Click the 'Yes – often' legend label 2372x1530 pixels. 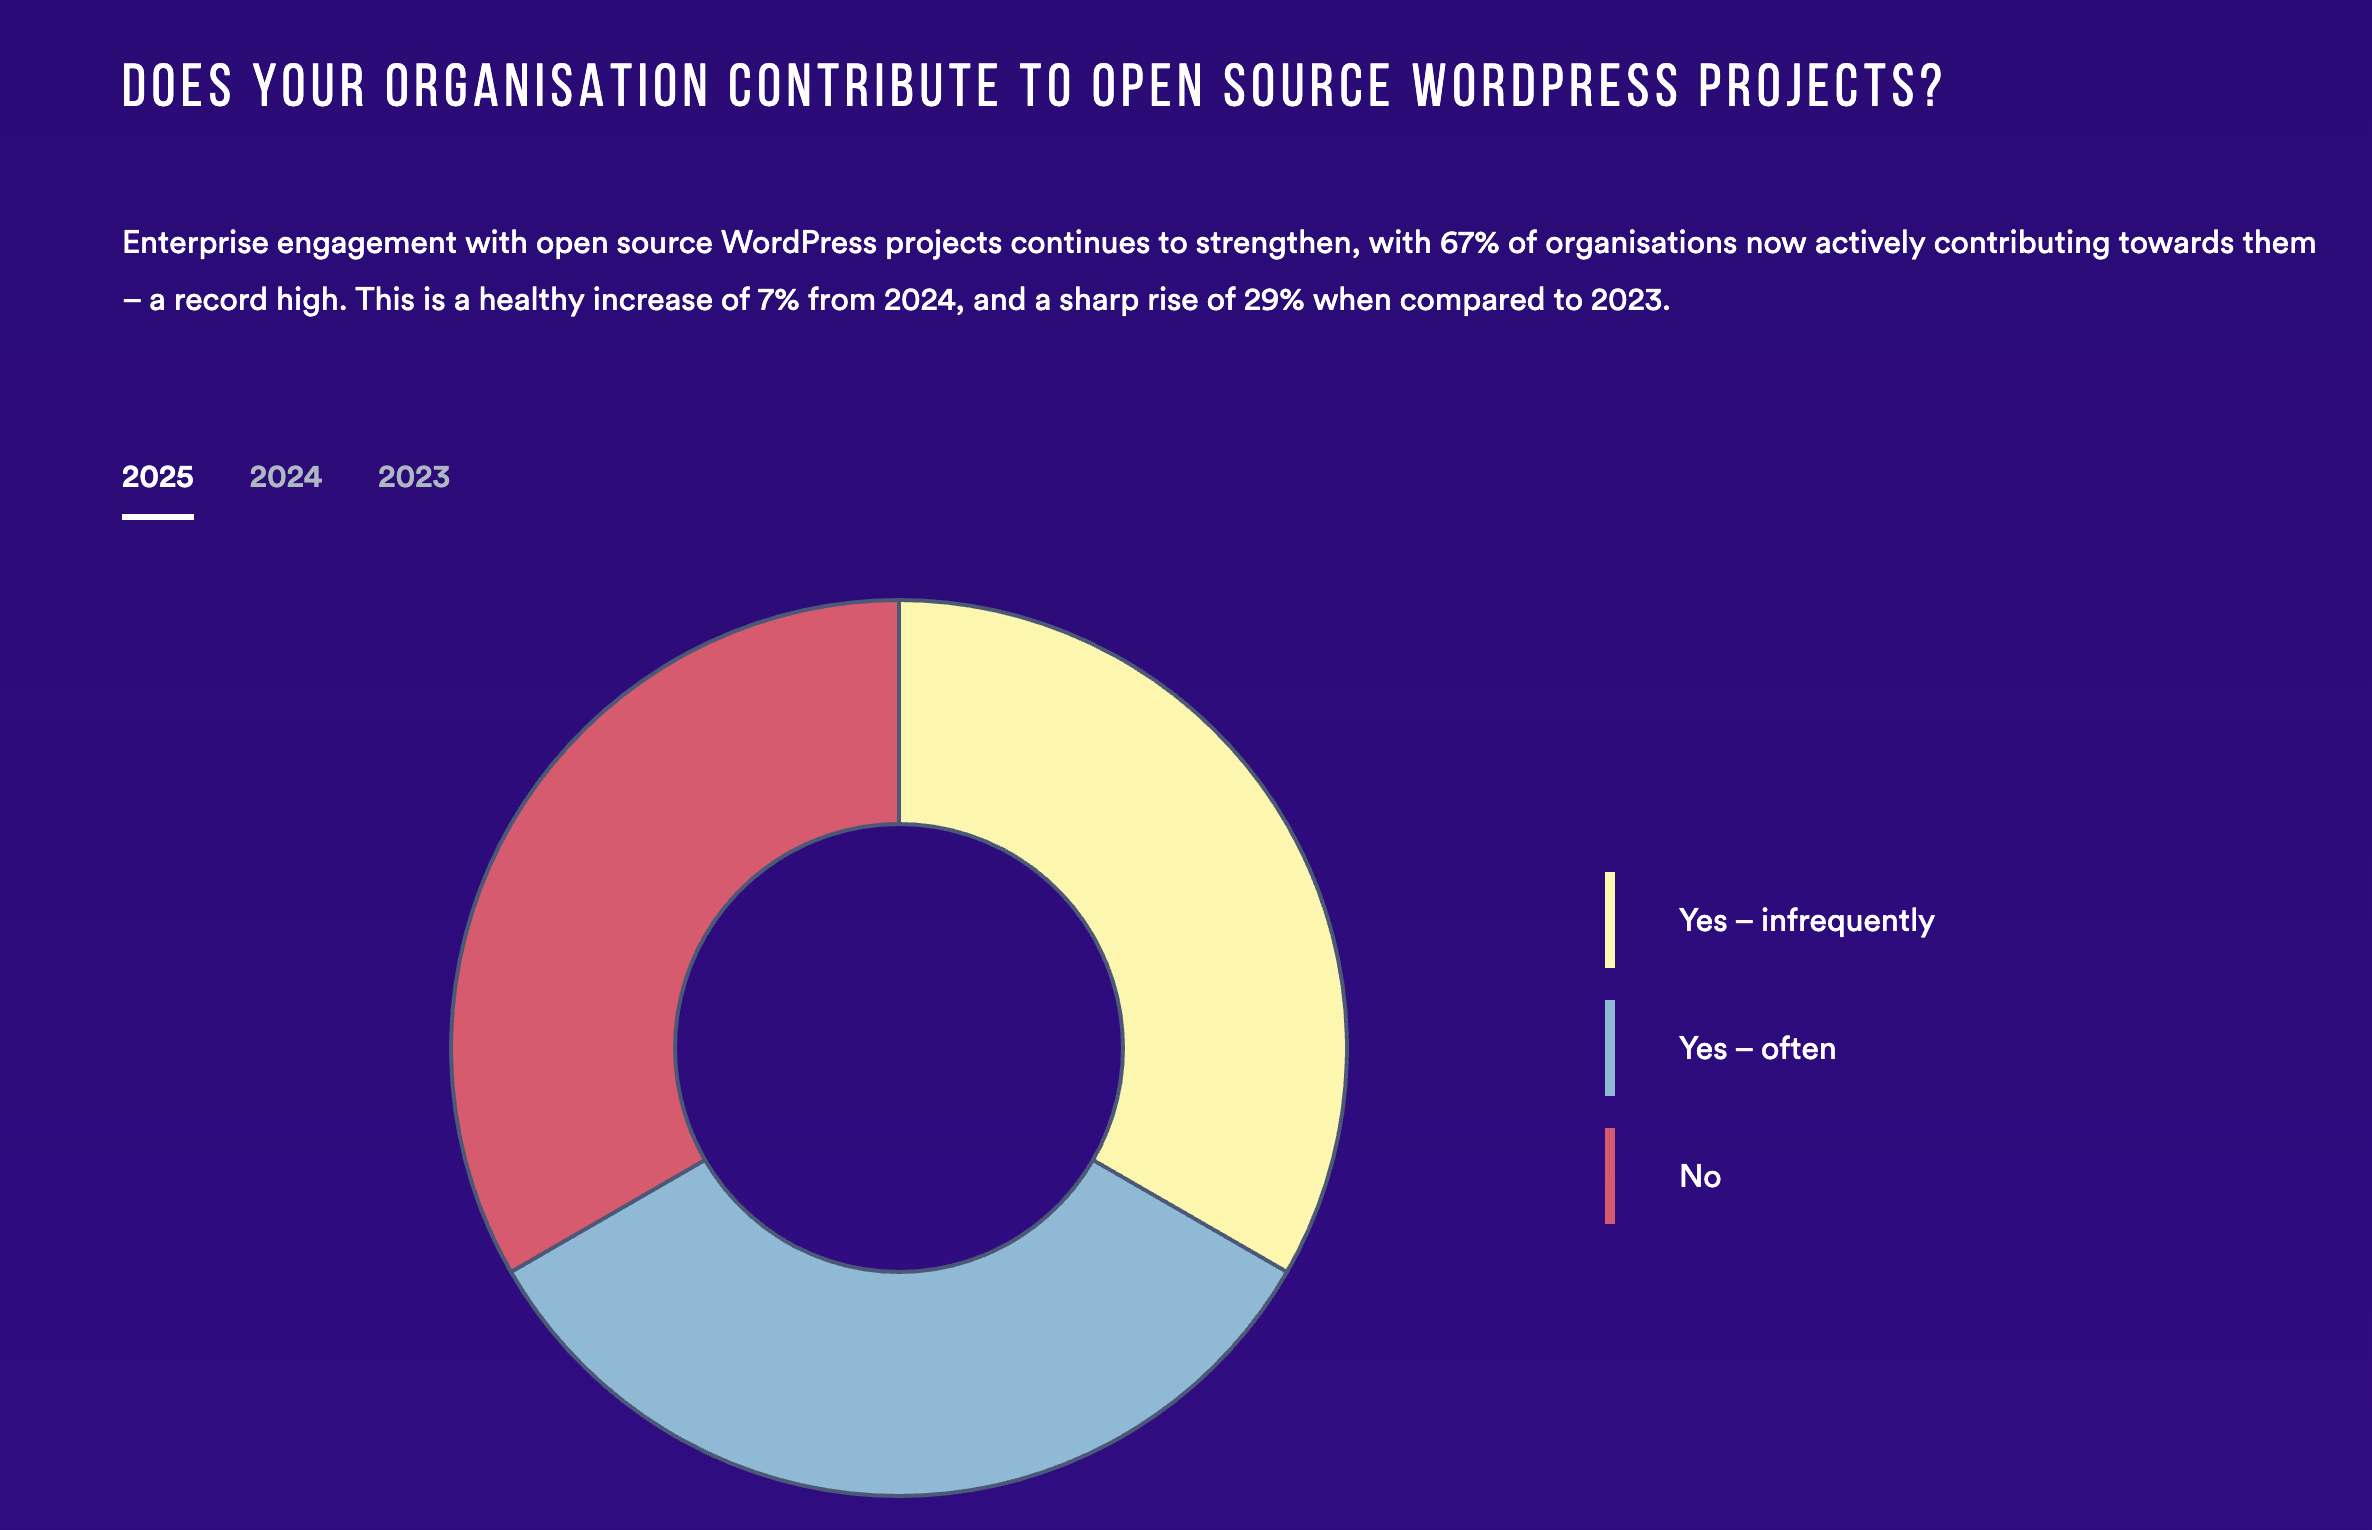coord(1757,1048)
